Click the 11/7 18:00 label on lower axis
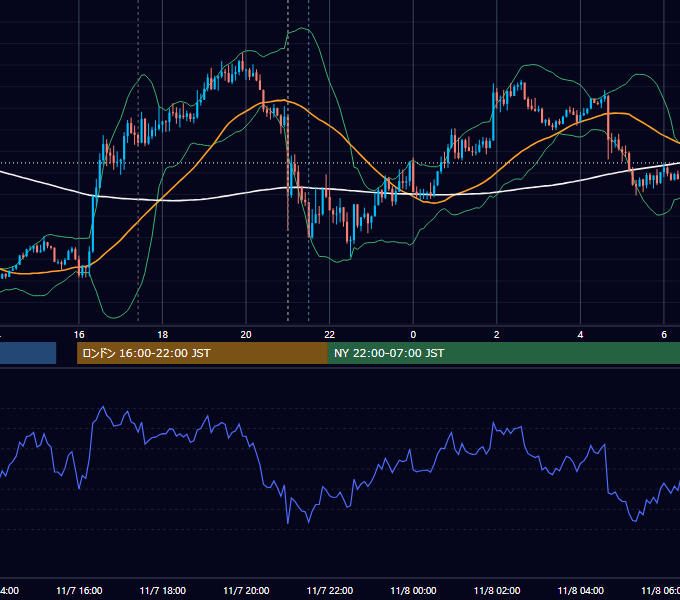The width and height of the screenshot is (680, 600). click(x=163, y=591)
